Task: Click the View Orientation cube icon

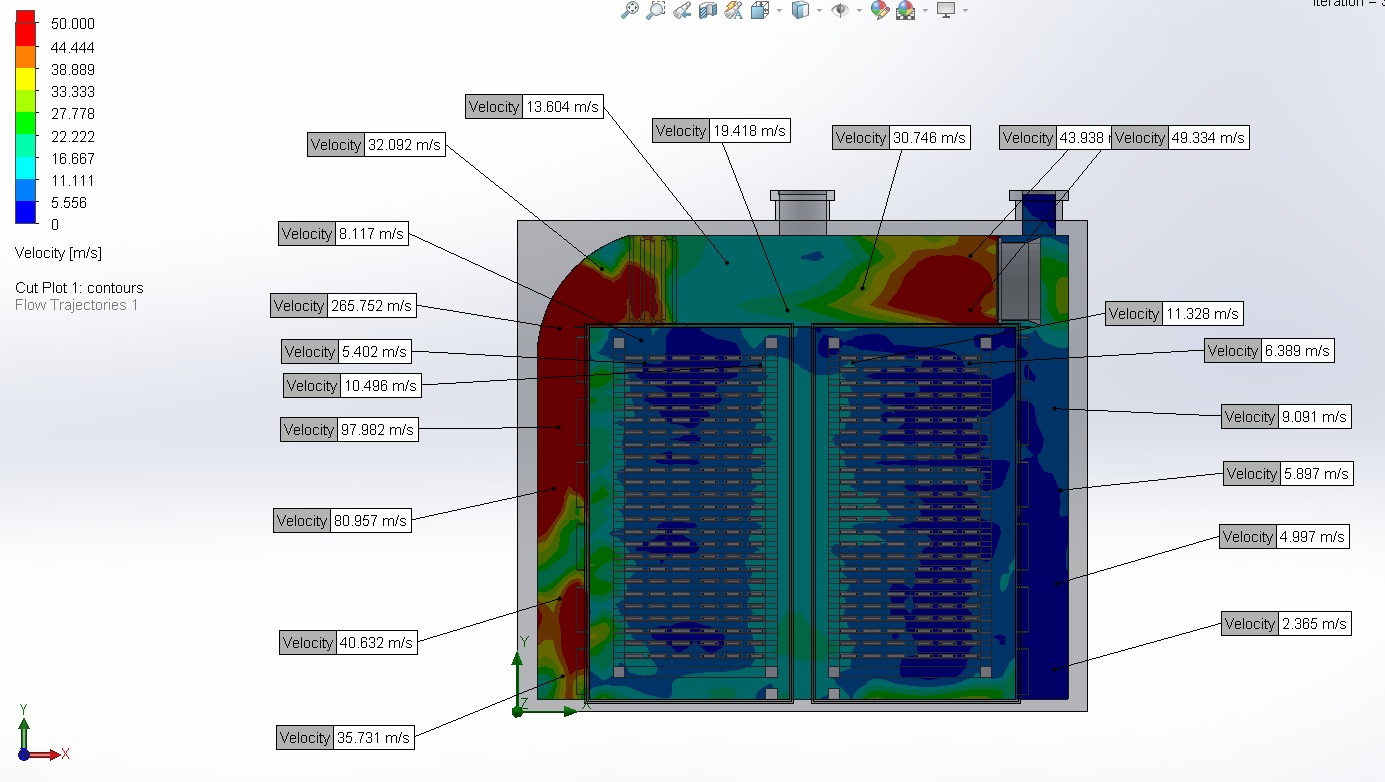Action: pos(759,10)
